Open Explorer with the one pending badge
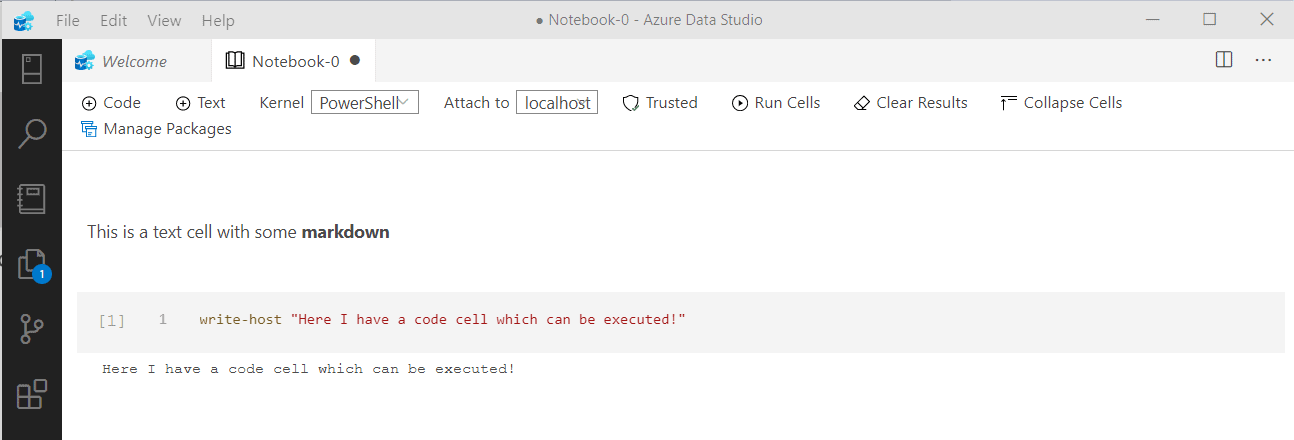 (x=32, y=264)
